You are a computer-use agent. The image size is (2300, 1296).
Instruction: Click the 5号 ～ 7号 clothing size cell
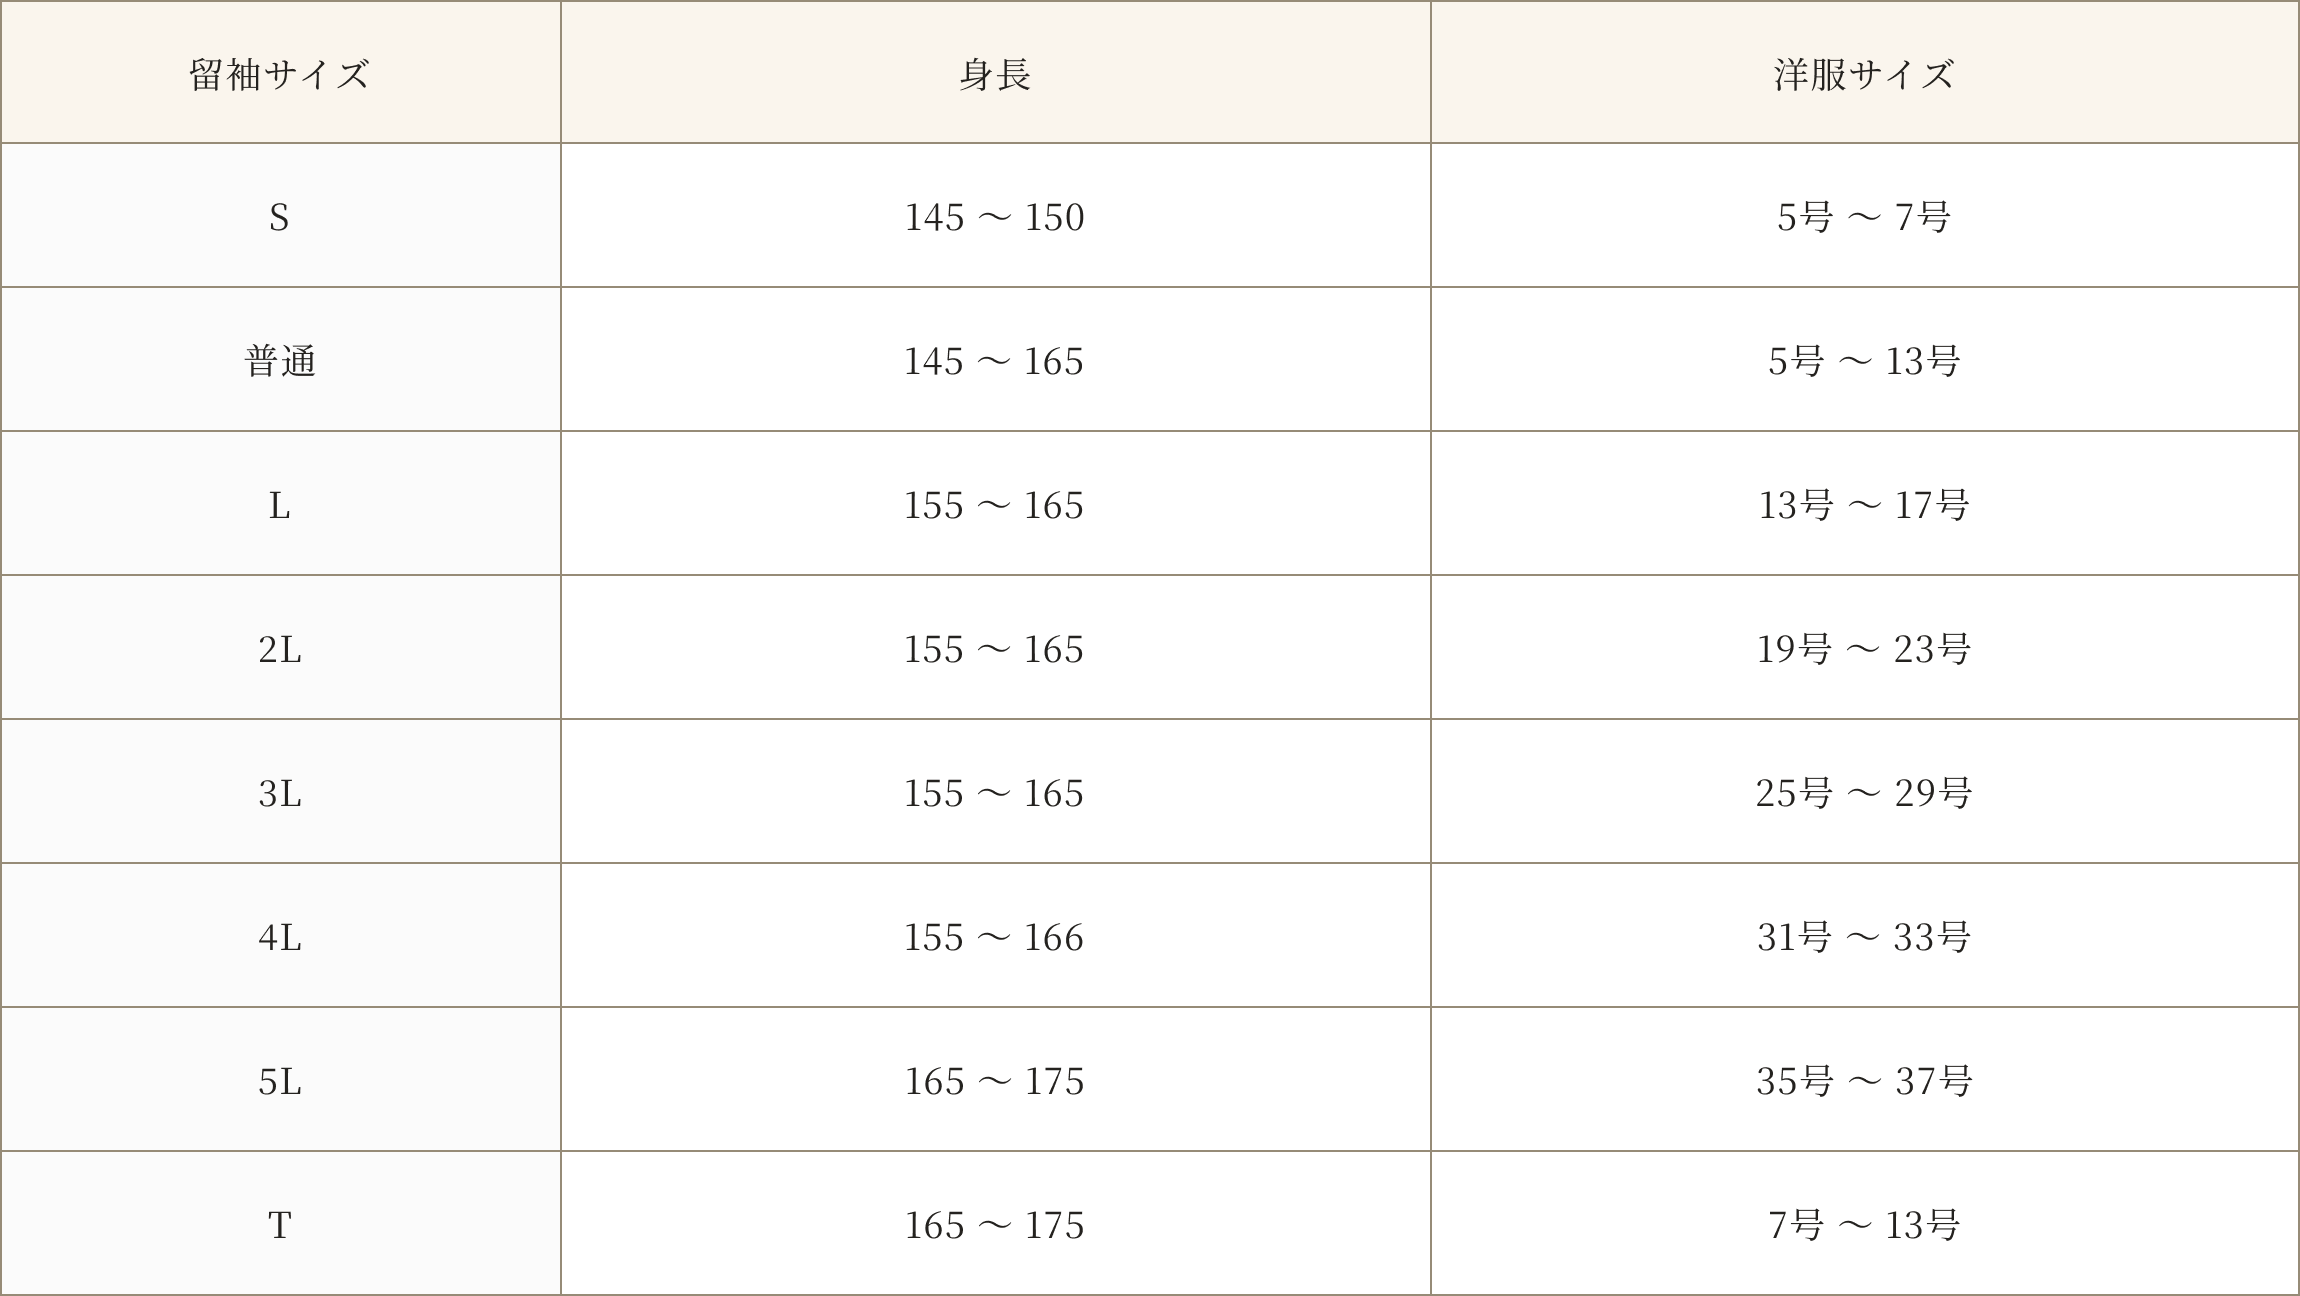click(x=1865, y=216)
